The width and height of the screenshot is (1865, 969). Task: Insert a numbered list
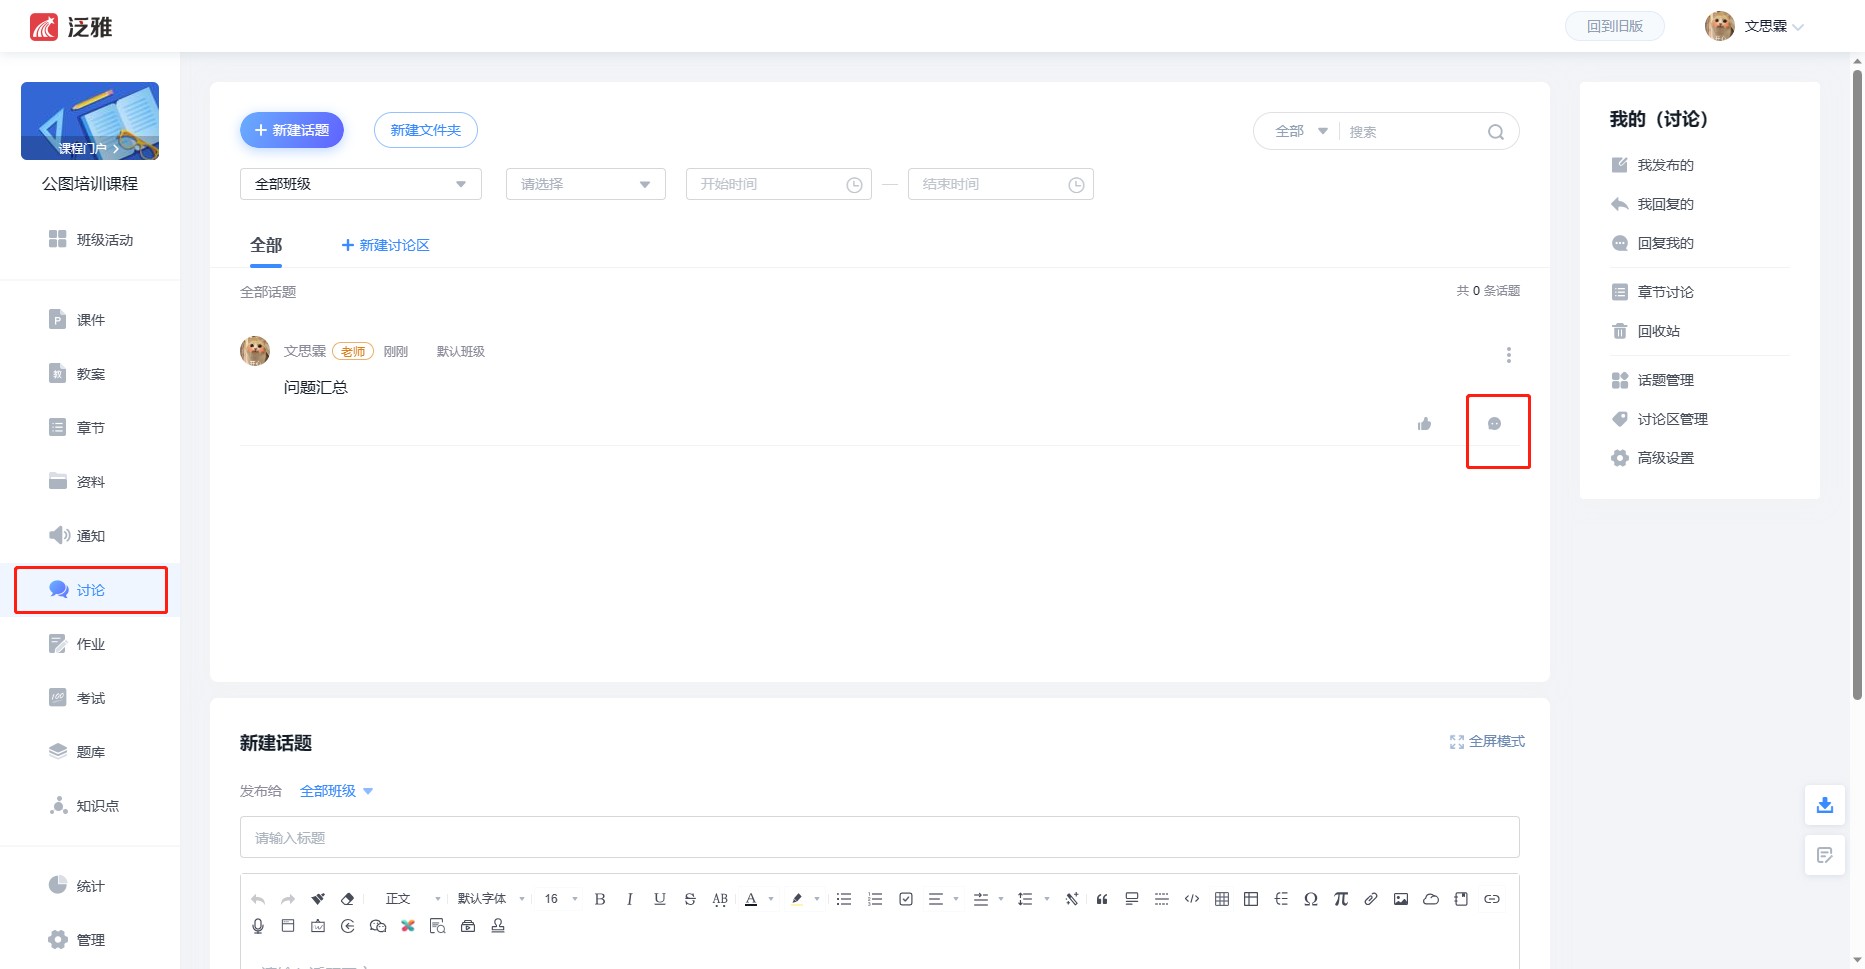pos(875,899)
